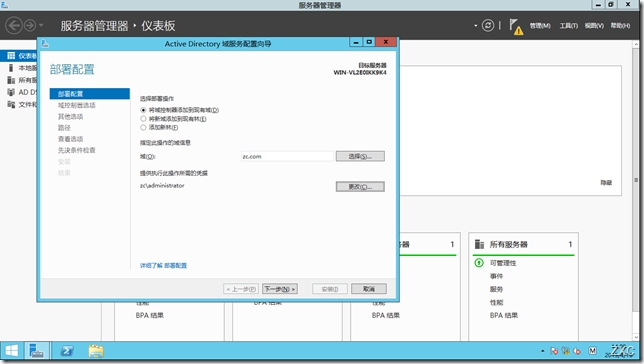The width and height of the screenshot is (644, 364).
Task: Click Server Manager title bar app icon
Action: 4,5
